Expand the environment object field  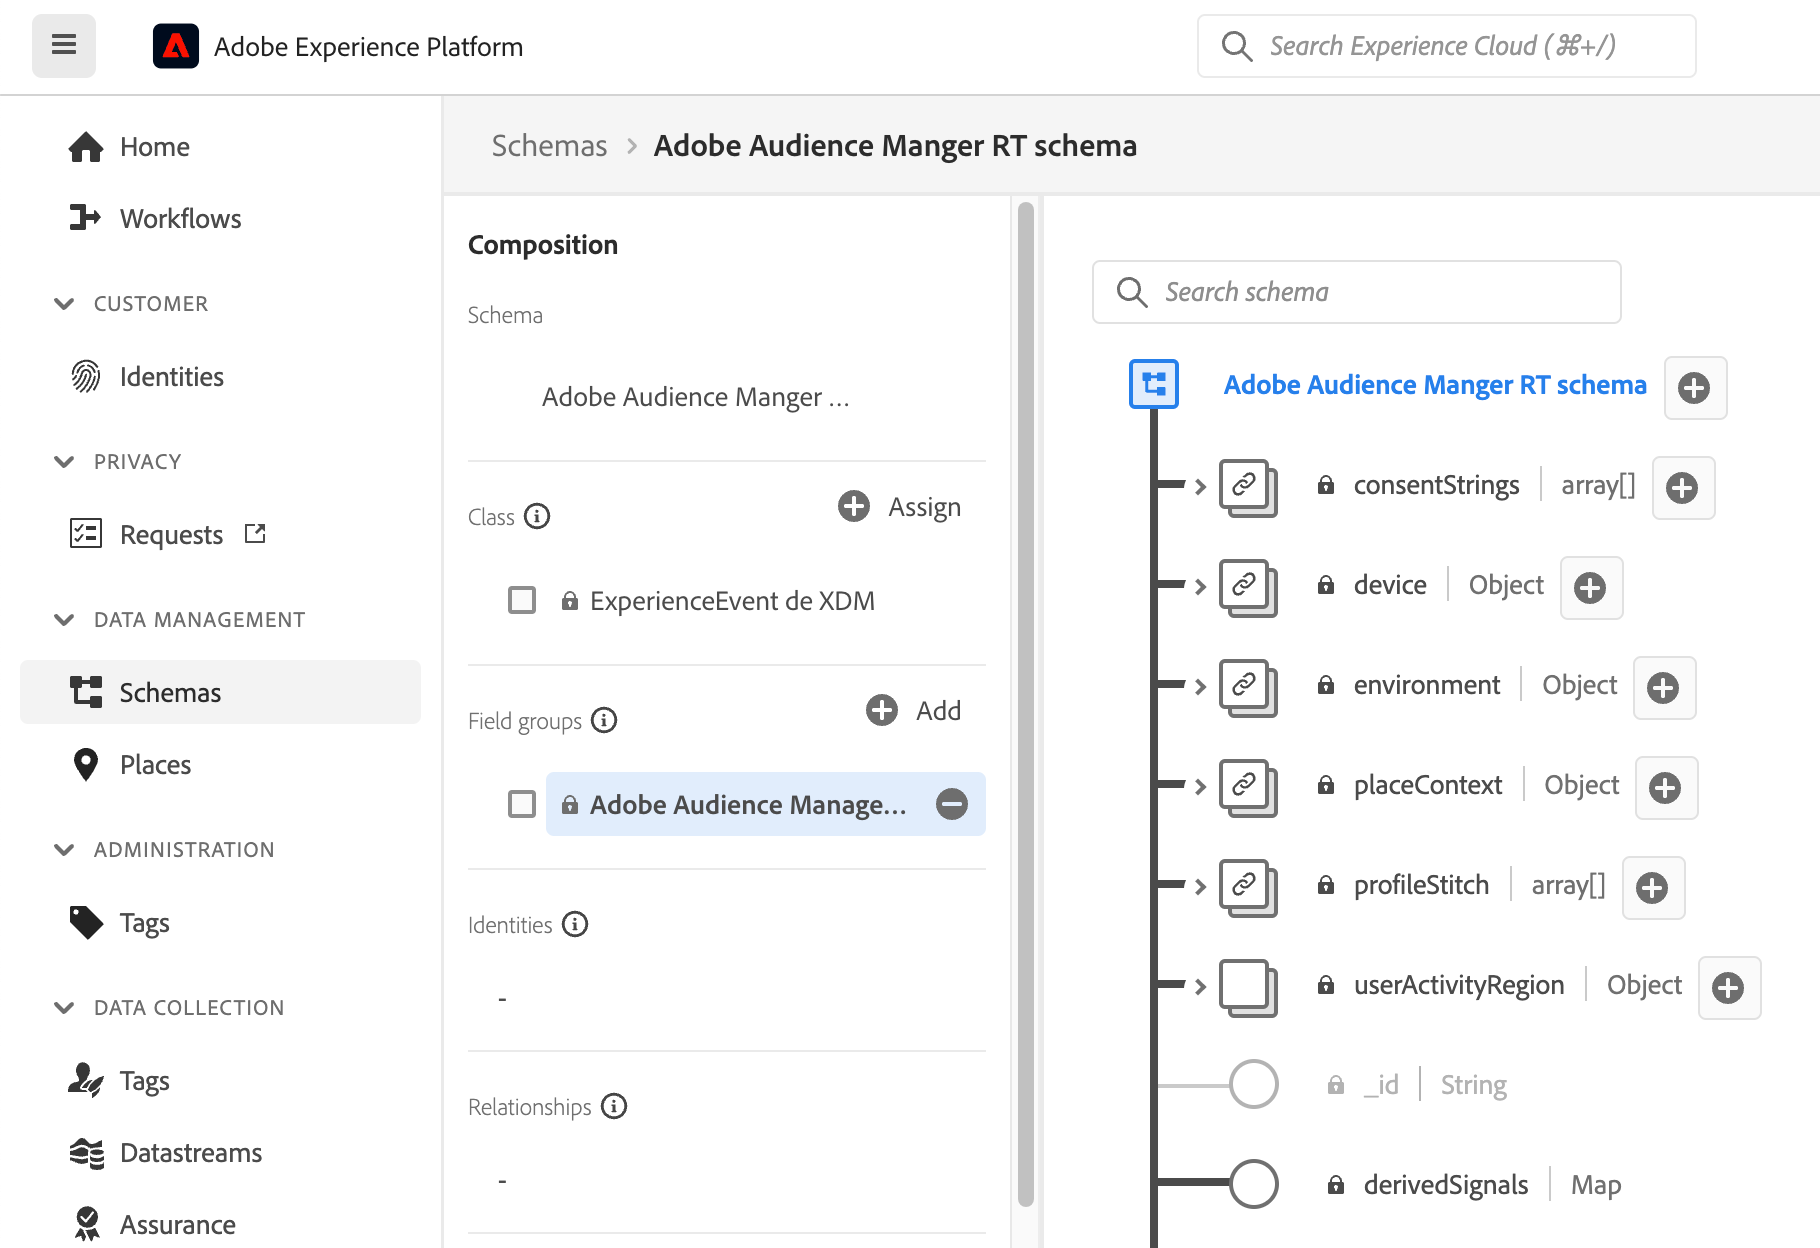point(1200,686)
